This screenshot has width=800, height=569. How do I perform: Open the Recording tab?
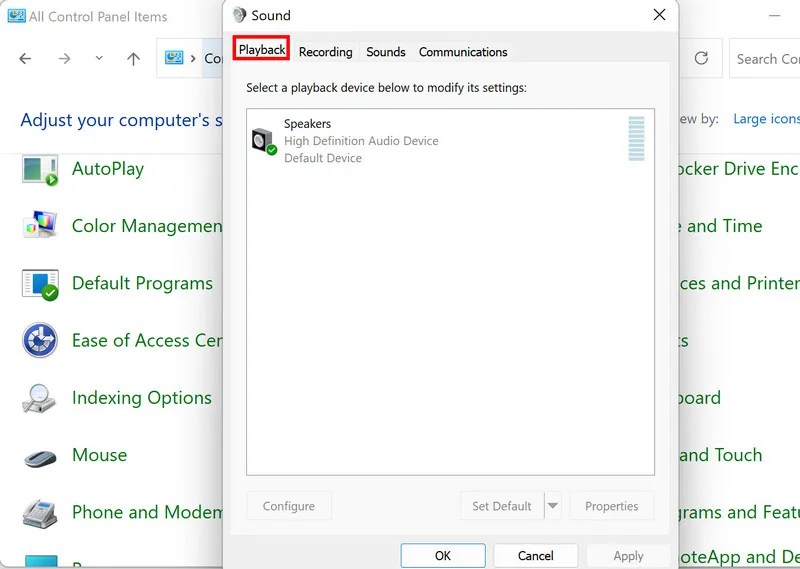pyautogui.click(x=326, y=52)
